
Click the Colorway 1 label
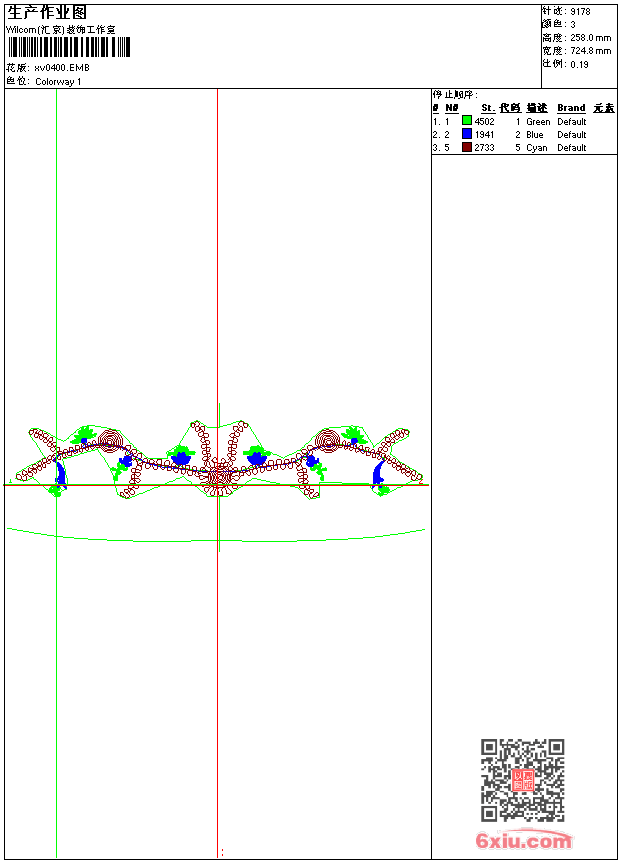click(x=58, y=82)
